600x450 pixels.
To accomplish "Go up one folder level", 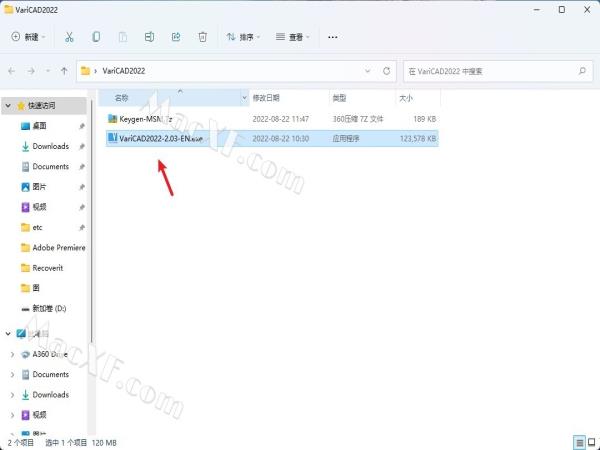I will 64,71.
